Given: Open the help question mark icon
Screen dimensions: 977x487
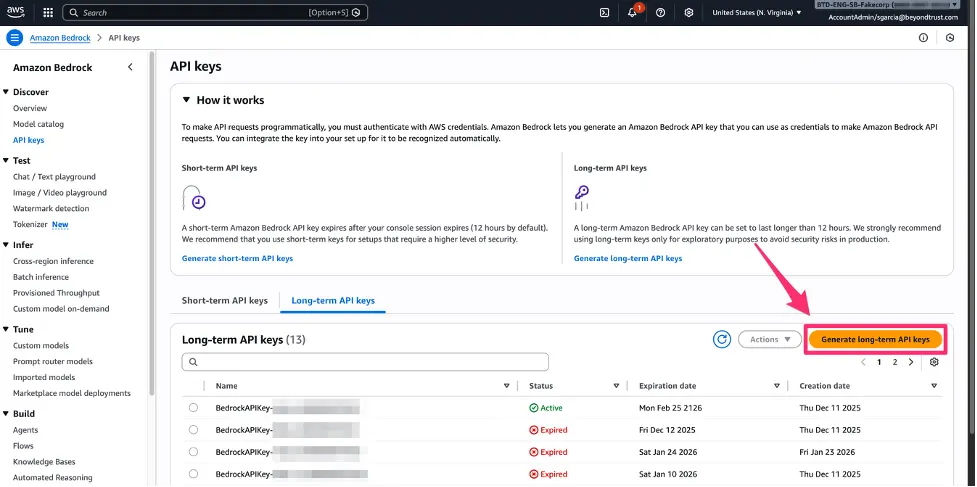Looking at the screenshot, I should coord(660,12).
